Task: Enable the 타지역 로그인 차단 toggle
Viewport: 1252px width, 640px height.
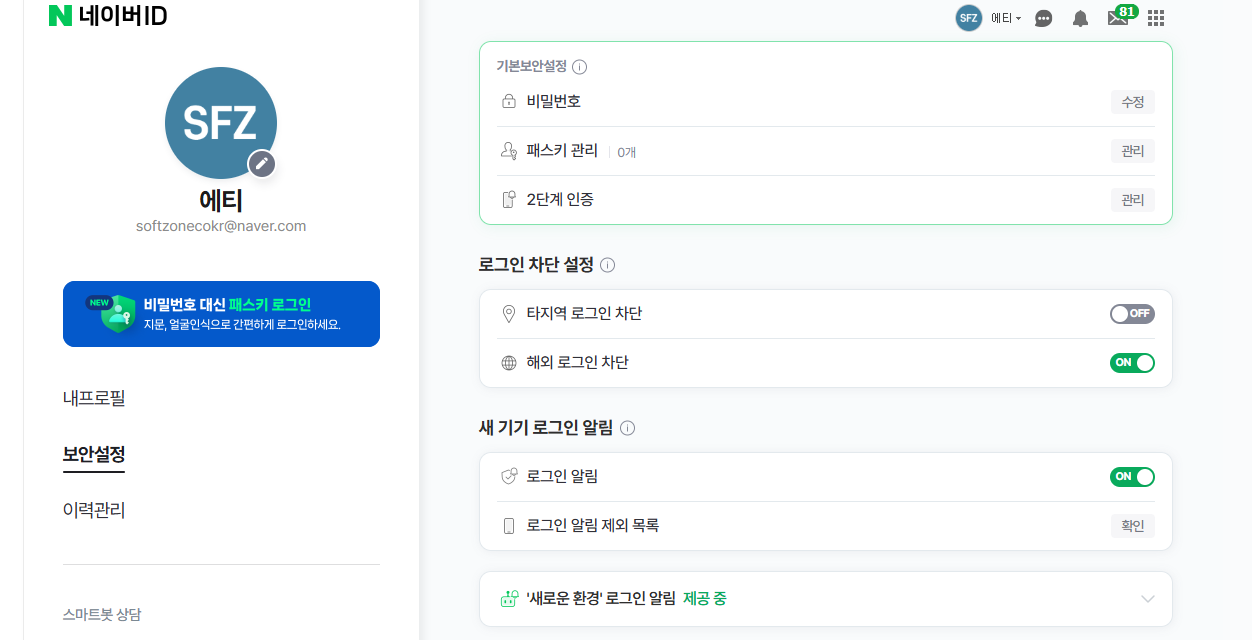Action: tap(1132, 314)
